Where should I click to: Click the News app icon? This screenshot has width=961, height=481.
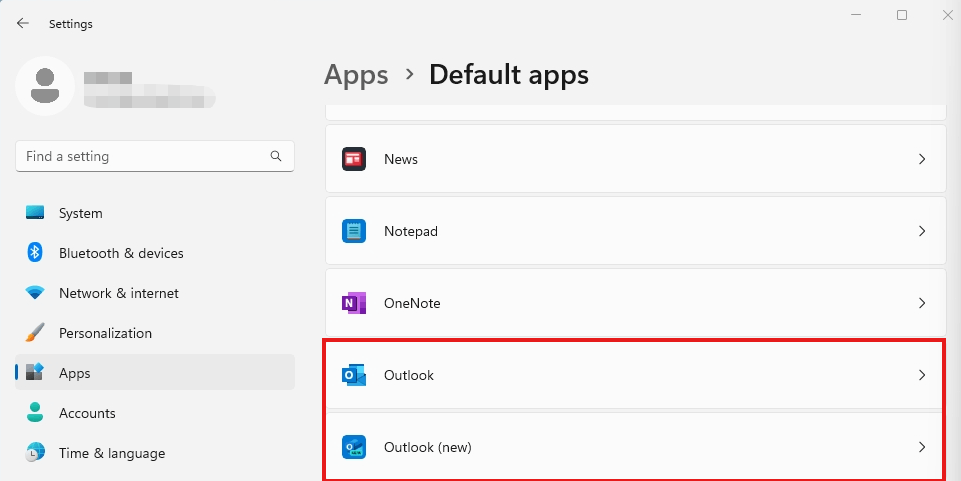(354, 159)
